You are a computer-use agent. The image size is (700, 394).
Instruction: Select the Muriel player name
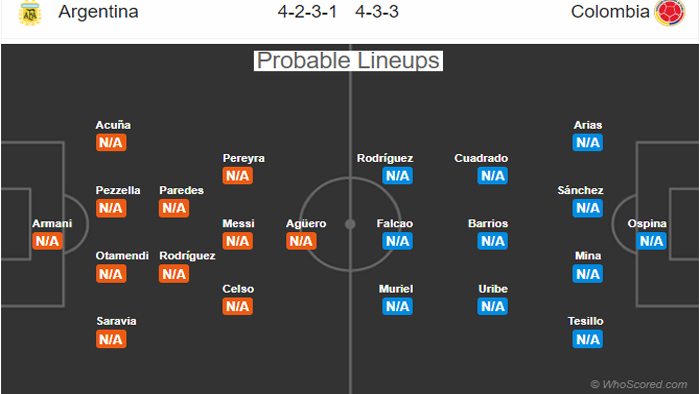tap(396, 289)
